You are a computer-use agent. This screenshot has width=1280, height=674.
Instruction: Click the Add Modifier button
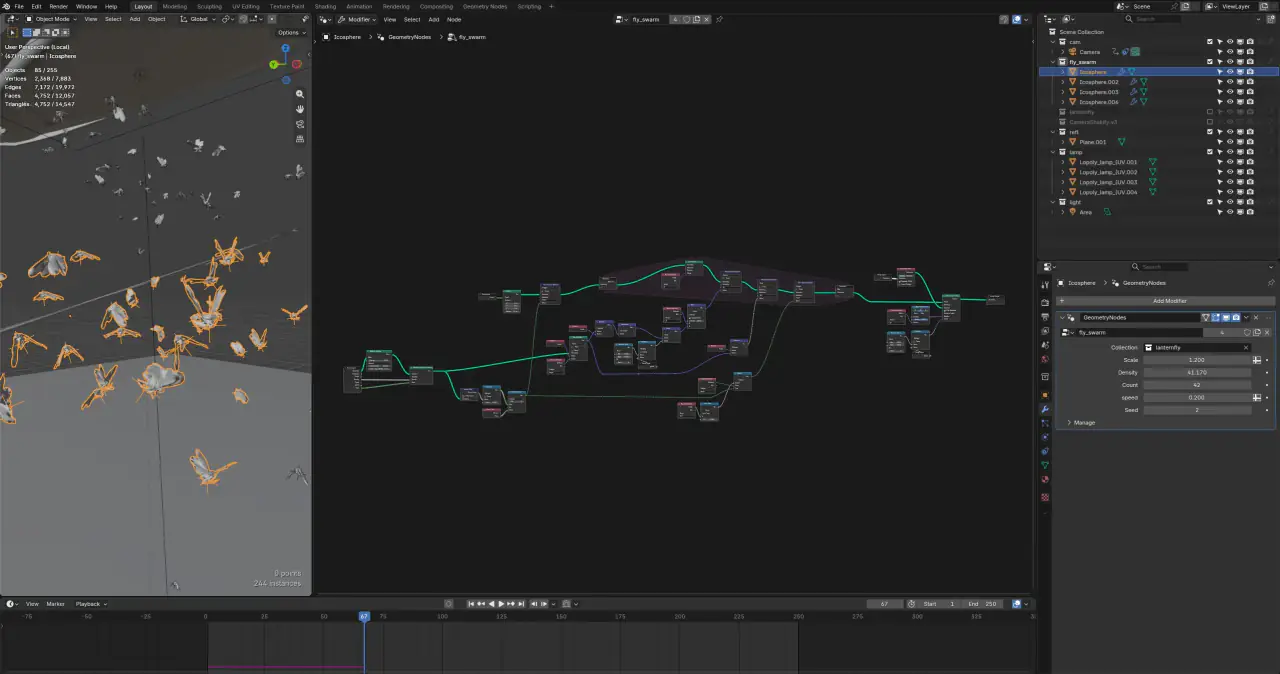[x=1165, y=301]
